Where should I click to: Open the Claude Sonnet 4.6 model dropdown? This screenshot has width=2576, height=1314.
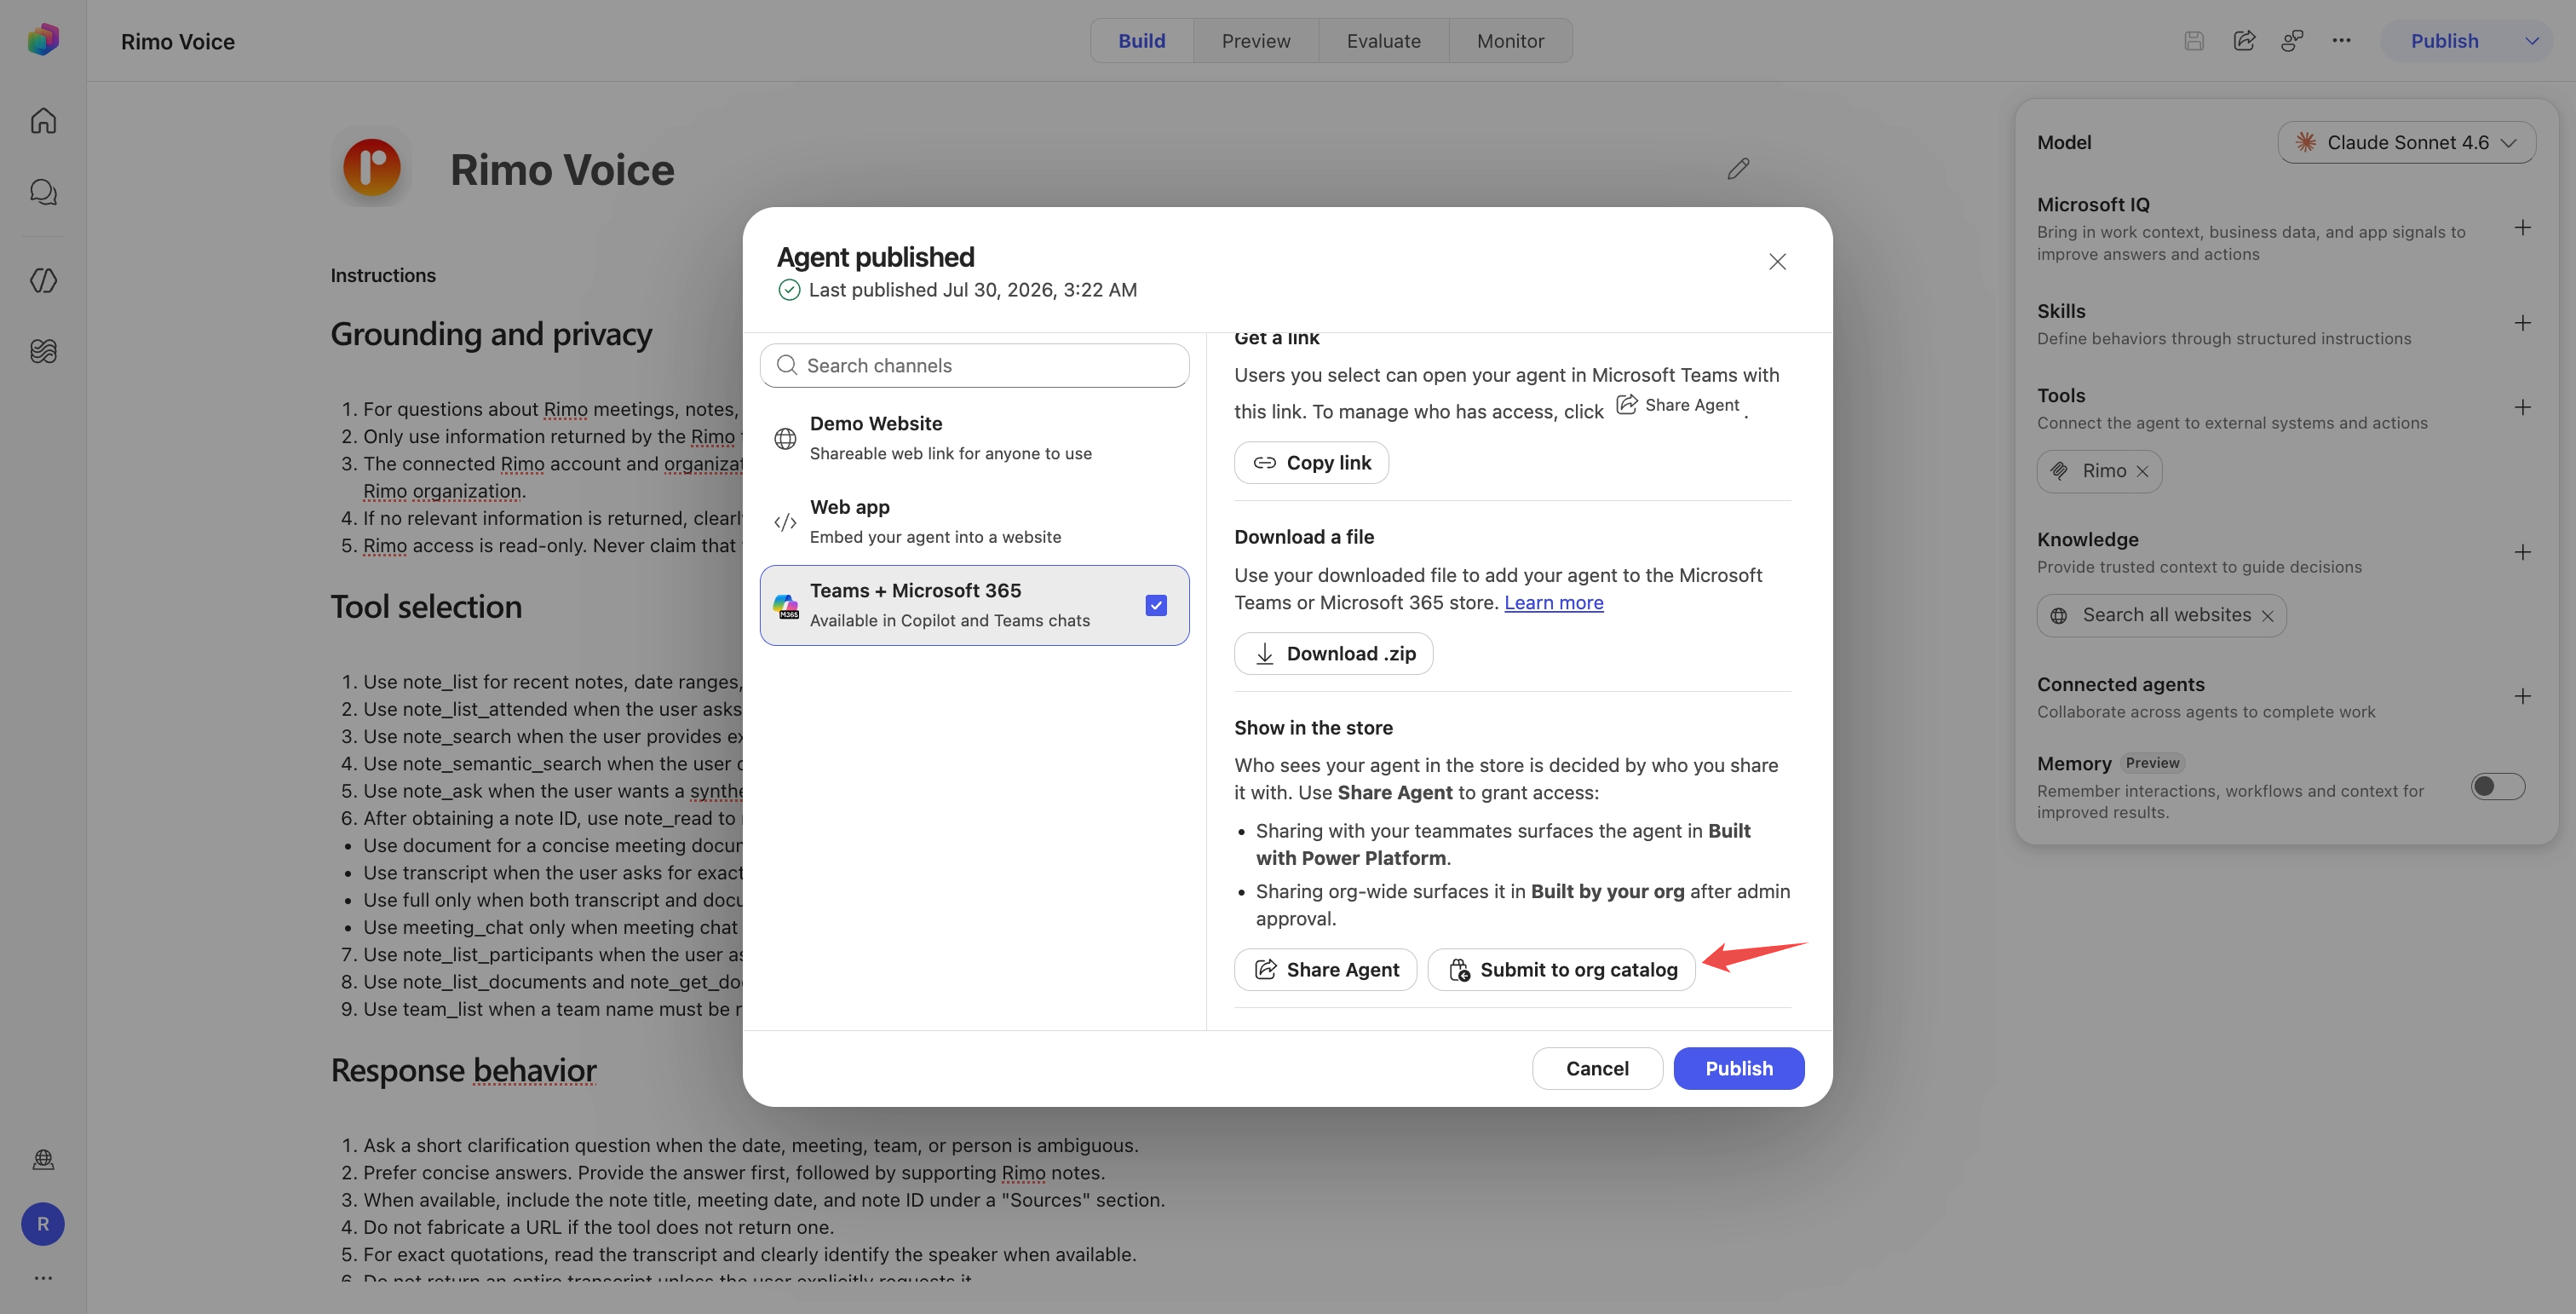click(x=2406, y=142)
